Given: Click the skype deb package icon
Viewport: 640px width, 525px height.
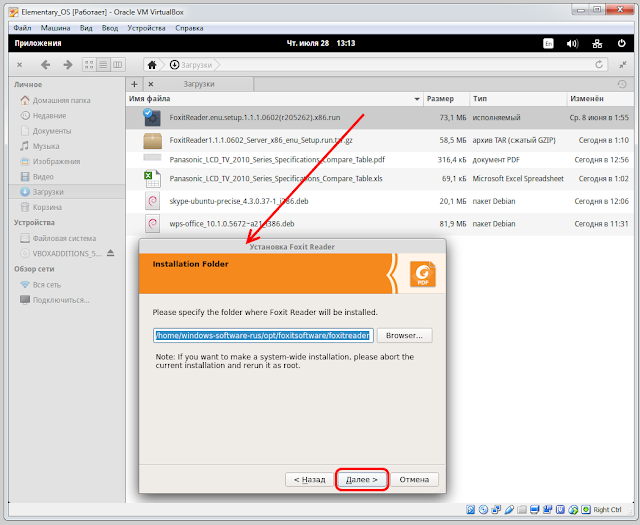Looking at the screenshot, I should click(152, 201).
